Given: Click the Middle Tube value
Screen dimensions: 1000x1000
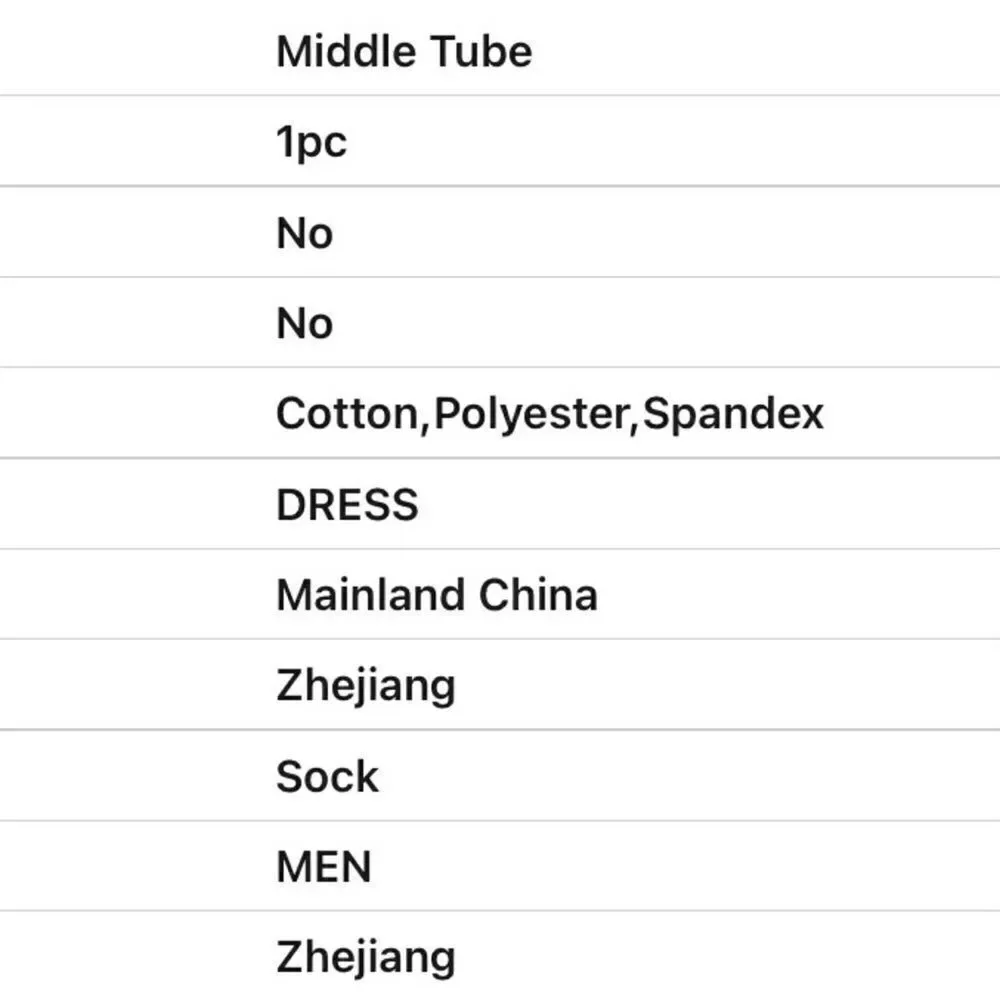Looking at the screenshot, I should click(404, 51).
